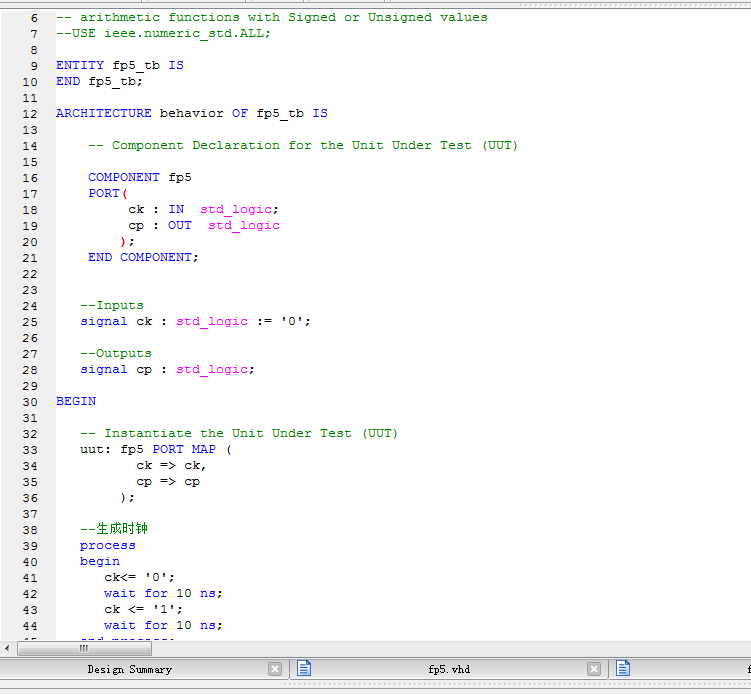Click the horizontal scrollbar left arrow
751x694 pixels.
click(8, 648)
